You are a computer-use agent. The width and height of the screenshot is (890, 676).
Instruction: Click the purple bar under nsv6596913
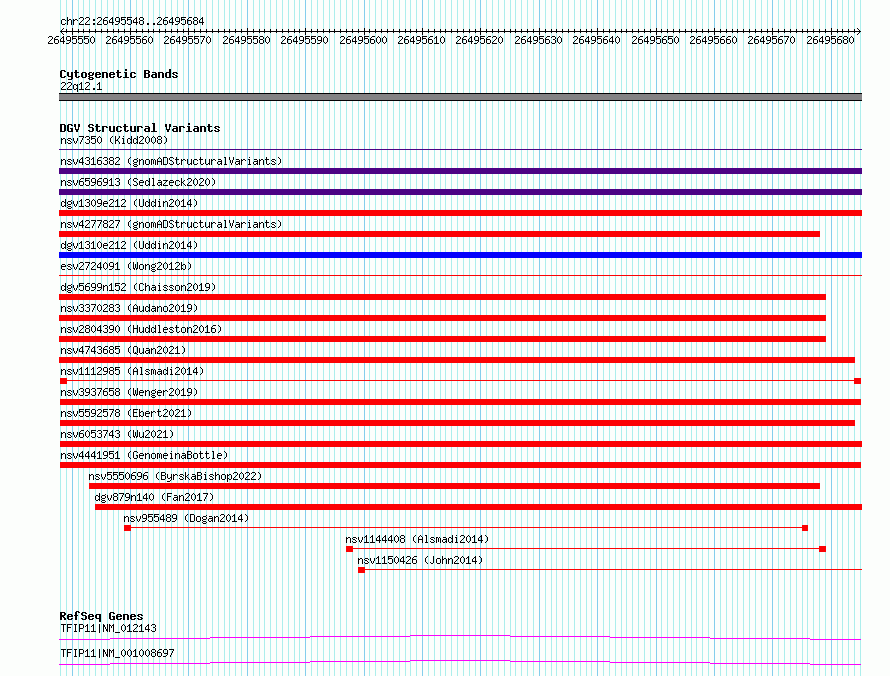pos(460,192)
